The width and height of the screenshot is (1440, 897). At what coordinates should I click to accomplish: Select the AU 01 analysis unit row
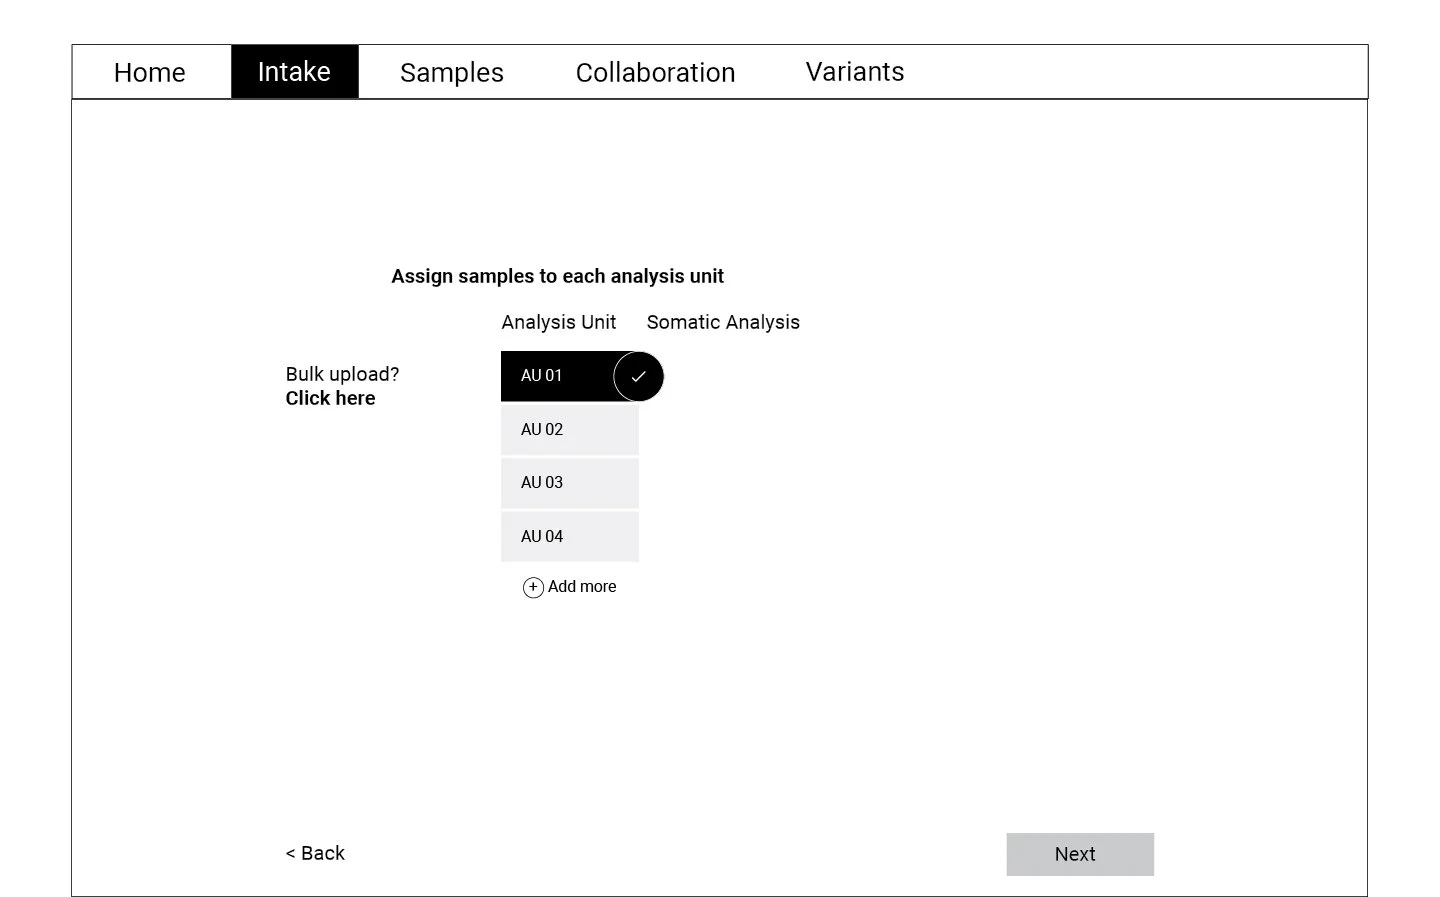tap(569, 376)
